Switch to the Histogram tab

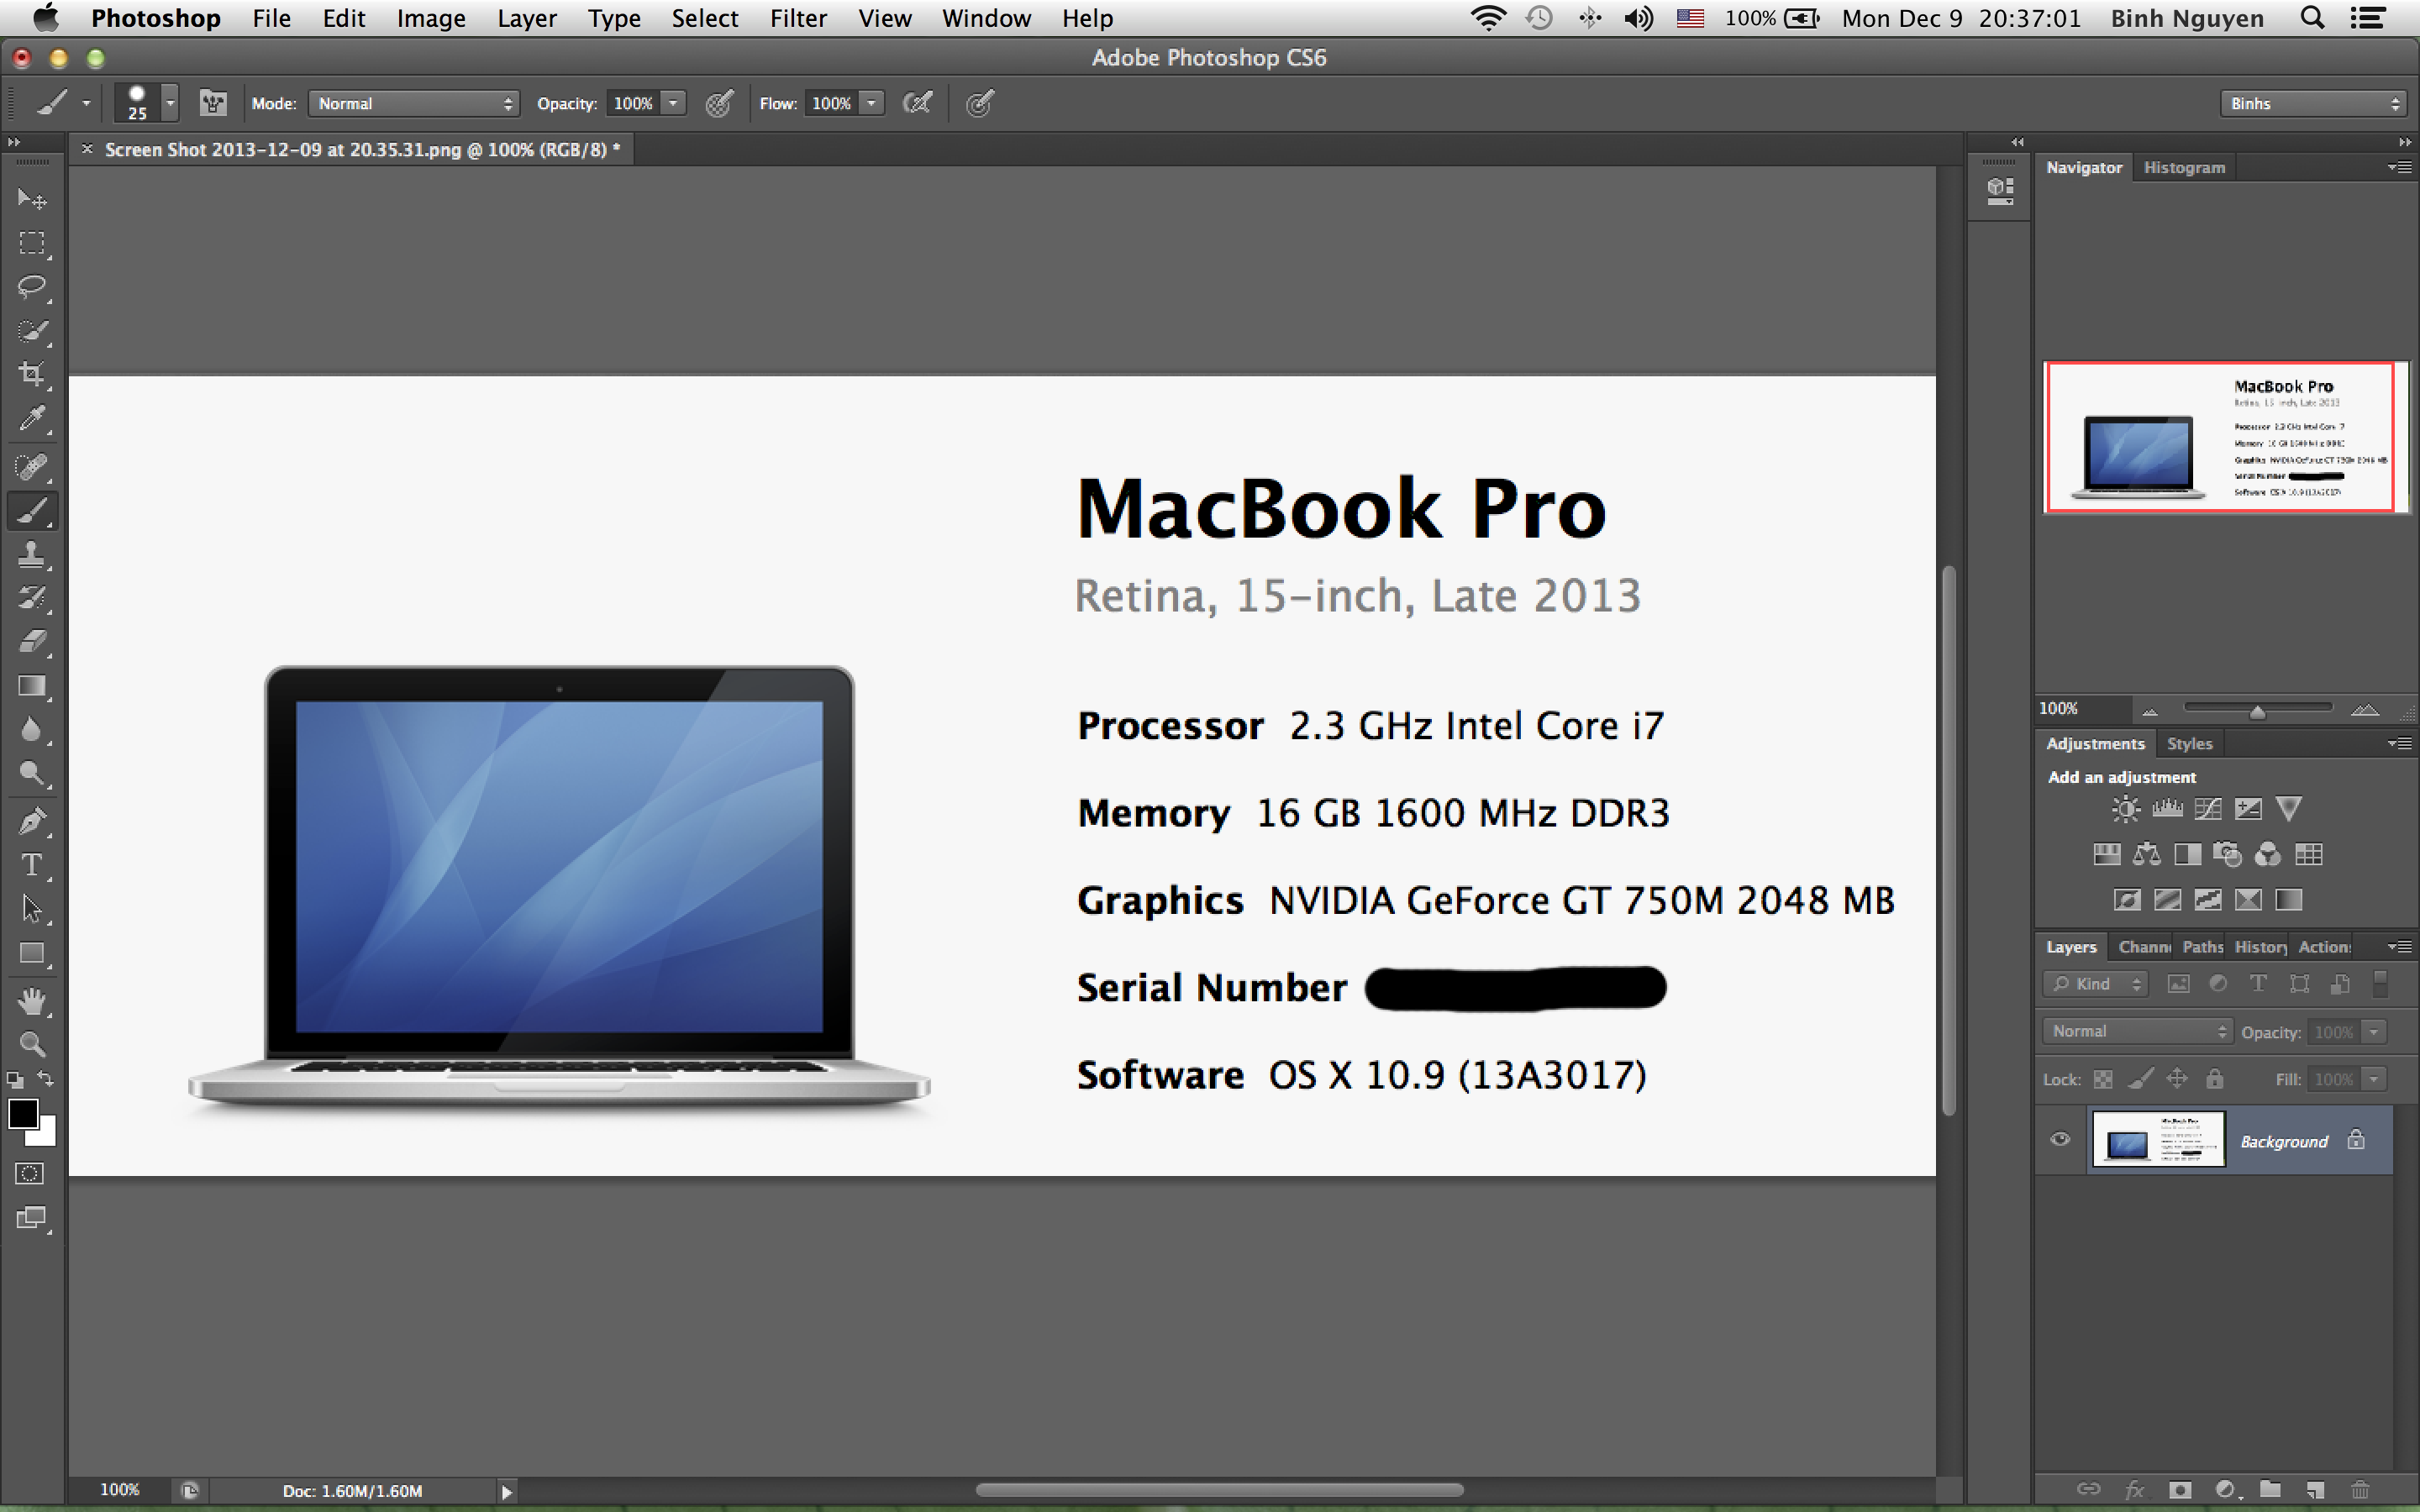tap(2183, 167)
